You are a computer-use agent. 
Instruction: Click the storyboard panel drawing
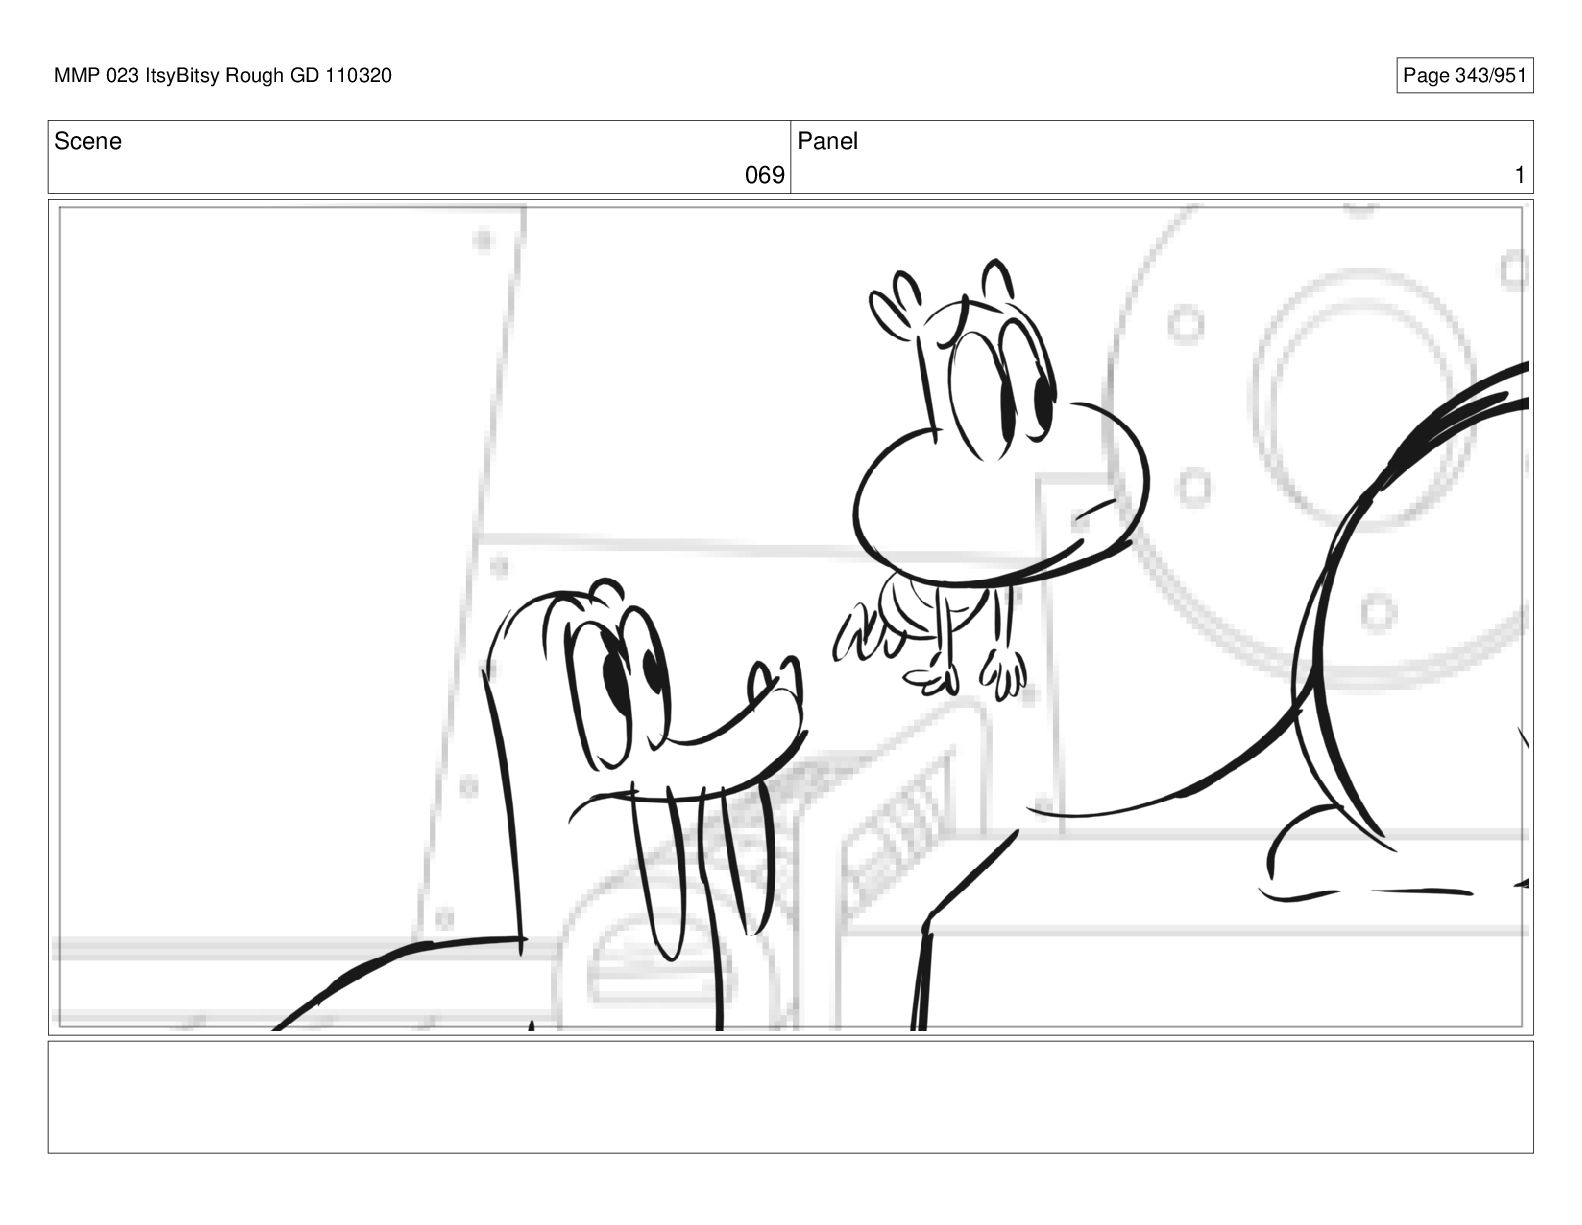791,617
